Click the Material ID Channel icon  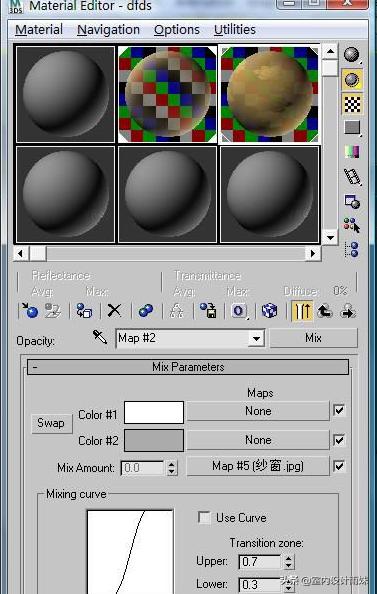point(239,311)
